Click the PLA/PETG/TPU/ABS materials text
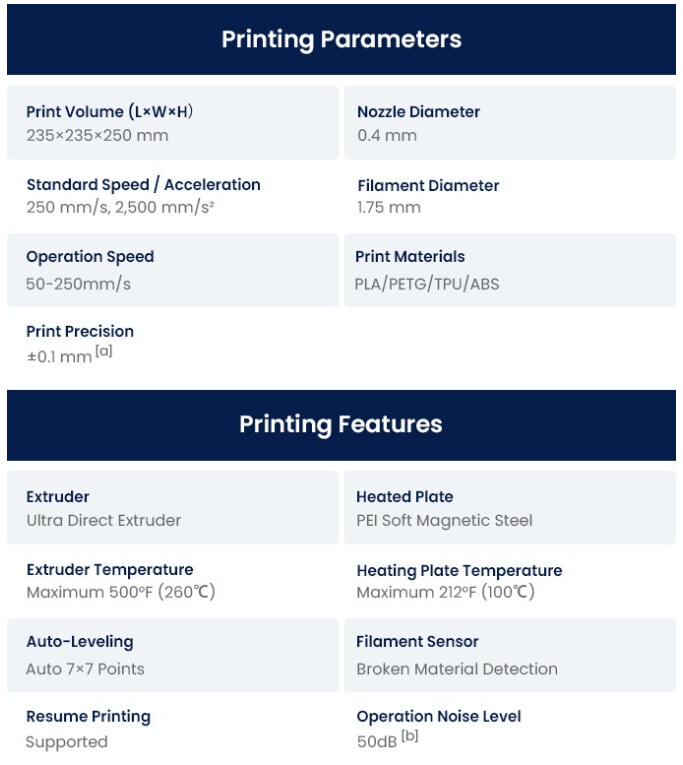The width and height of the screenshot is (683, 765). coord(427,284)
